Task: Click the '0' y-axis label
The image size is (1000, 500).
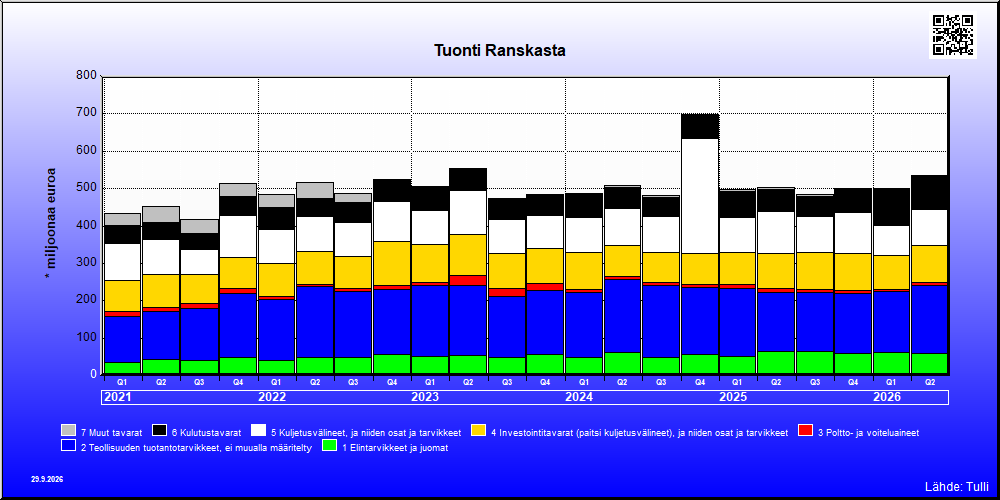Action: pyautogui.click(x=94, y=374)
